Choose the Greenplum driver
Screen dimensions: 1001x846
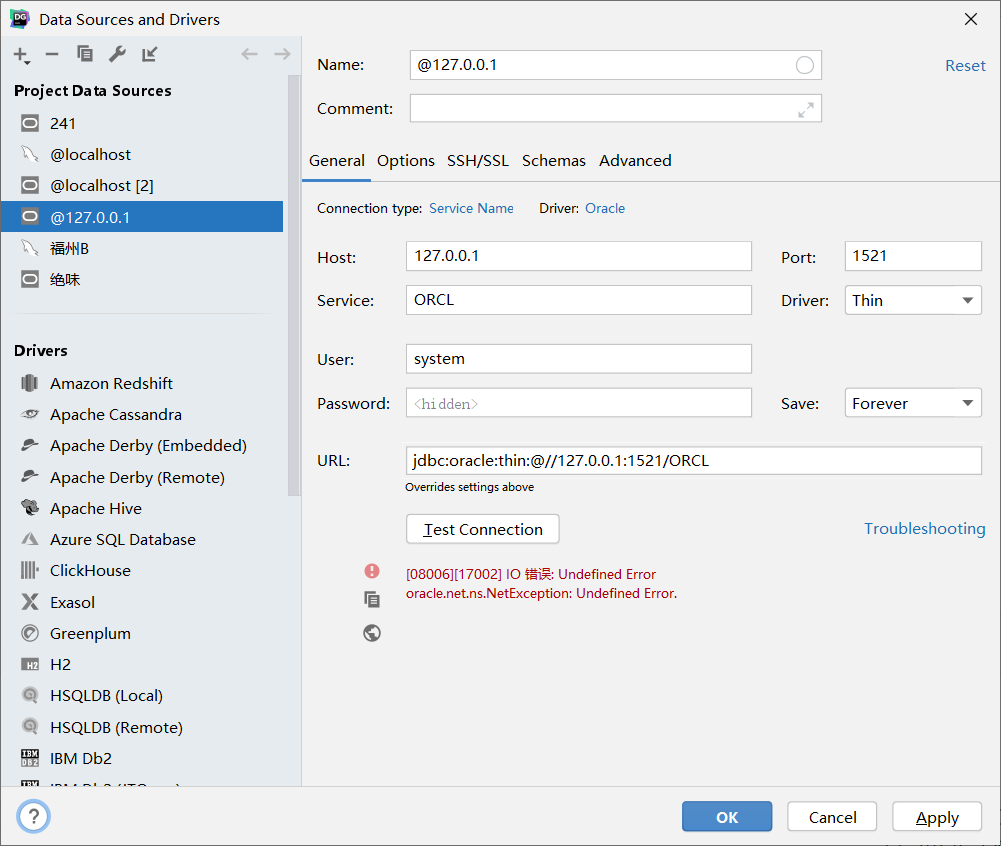pyautogui.click(x=142, y=633)
